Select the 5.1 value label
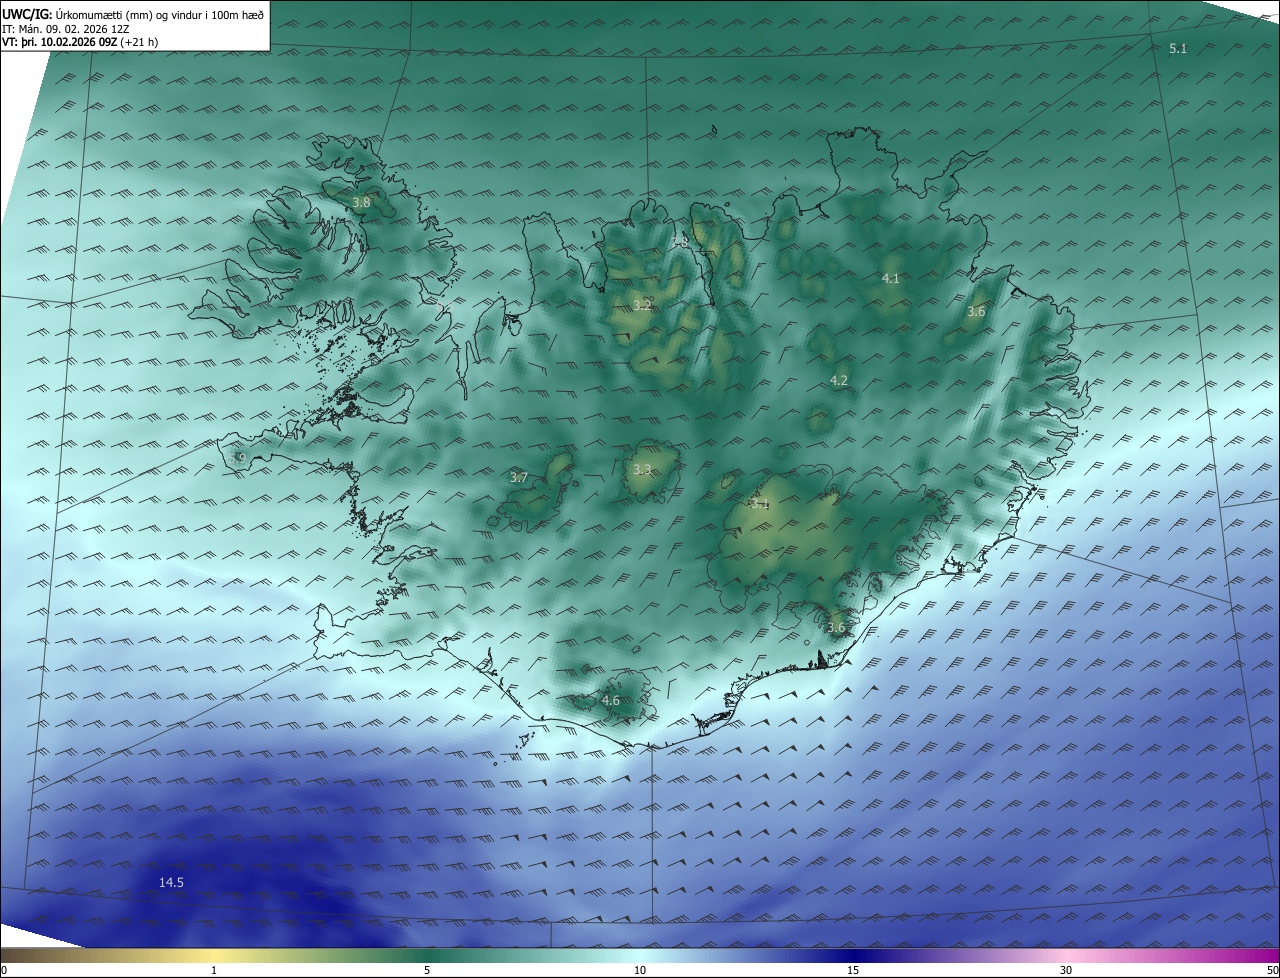The image size is (1280, 978). click(1178, 48)
